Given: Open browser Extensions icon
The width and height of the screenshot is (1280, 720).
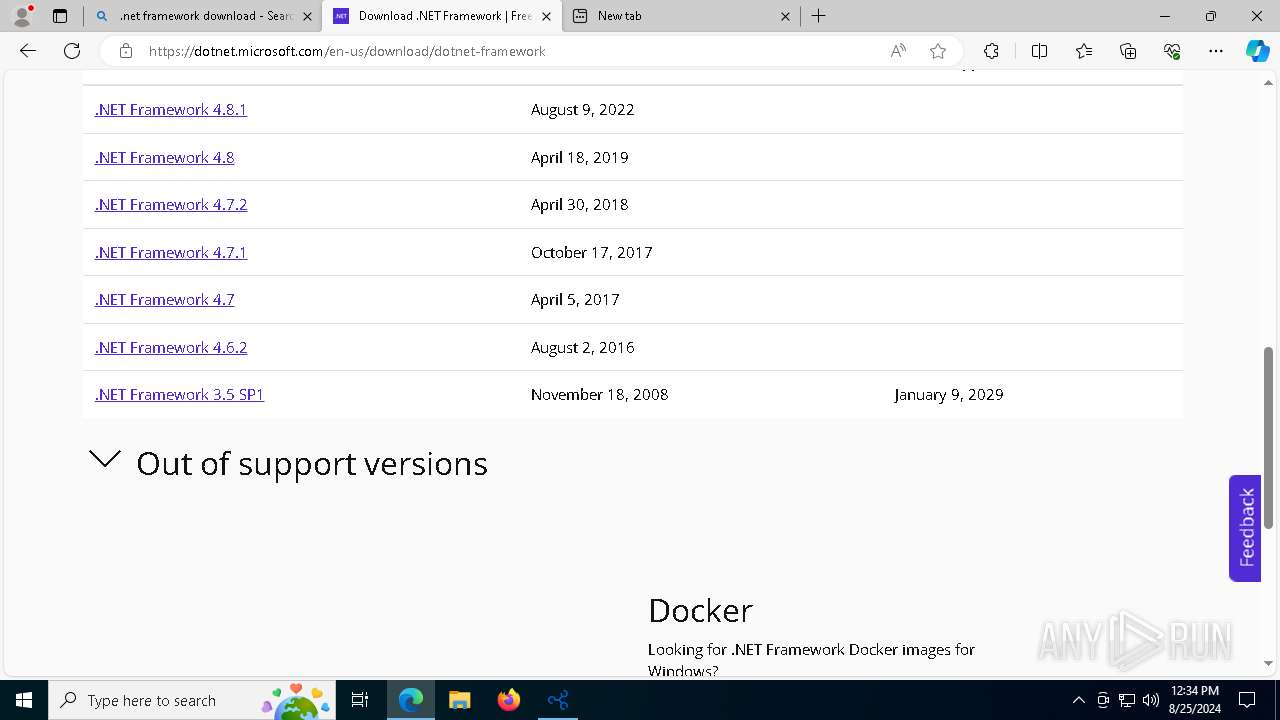Looking at the screenshot, I should coord(991,51).
